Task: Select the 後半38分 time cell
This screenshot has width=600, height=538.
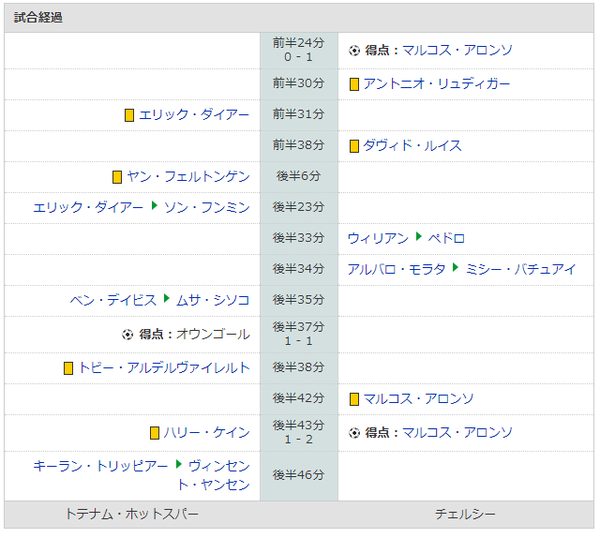Action: tap(298, 368)
